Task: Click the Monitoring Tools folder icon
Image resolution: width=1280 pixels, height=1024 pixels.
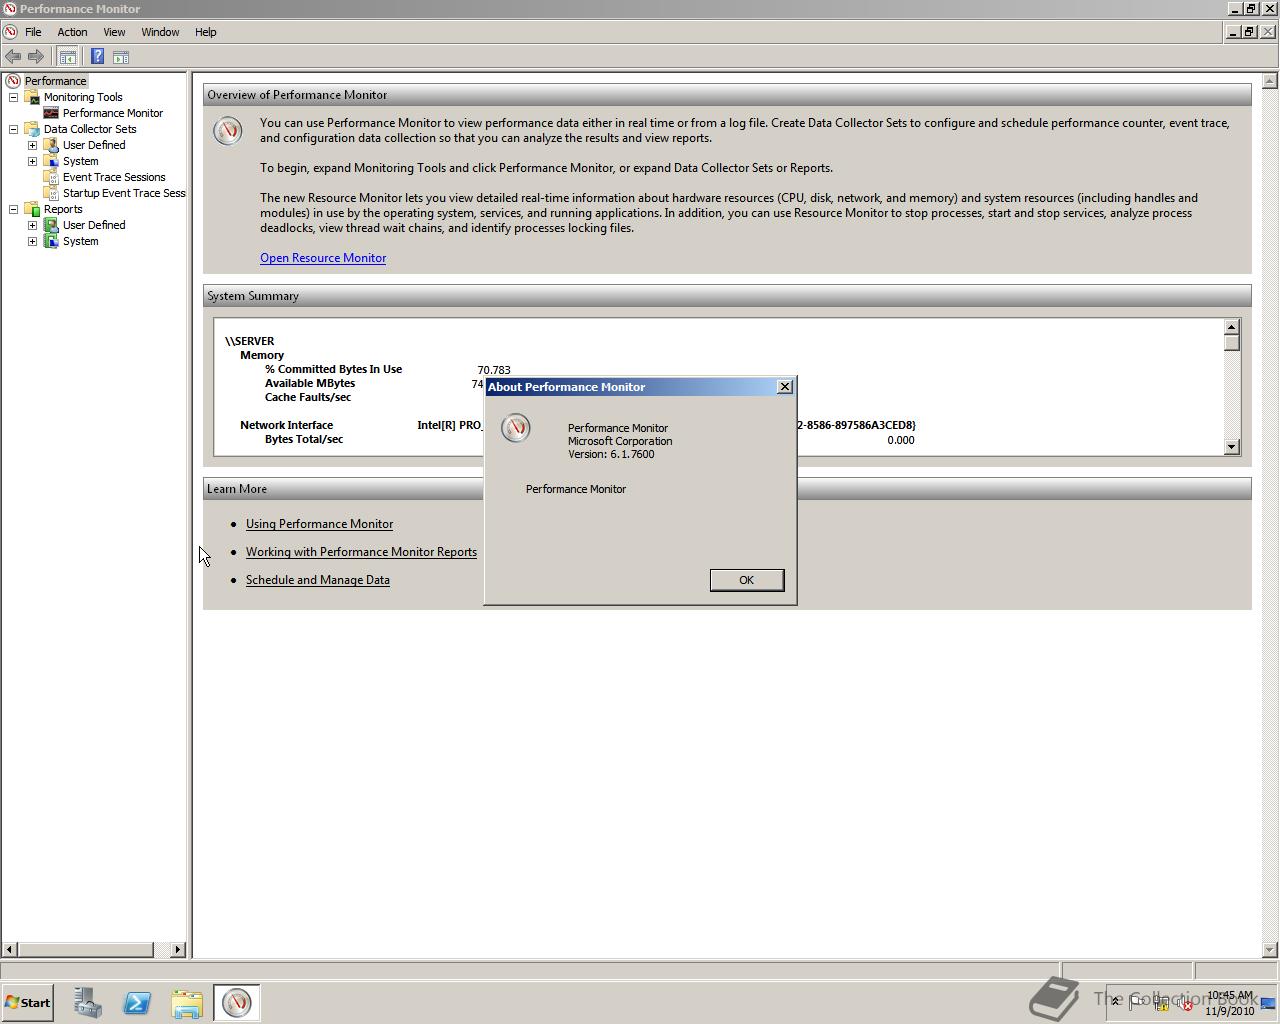Action: (32, 97)
